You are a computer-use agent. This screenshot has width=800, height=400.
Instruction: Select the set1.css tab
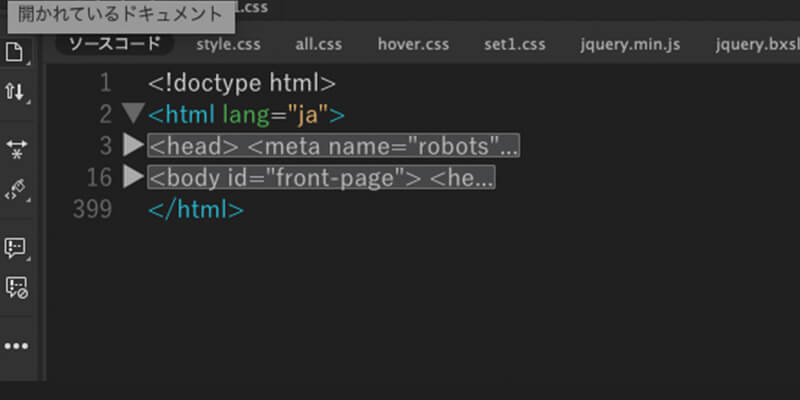click(x=514, y=44)
